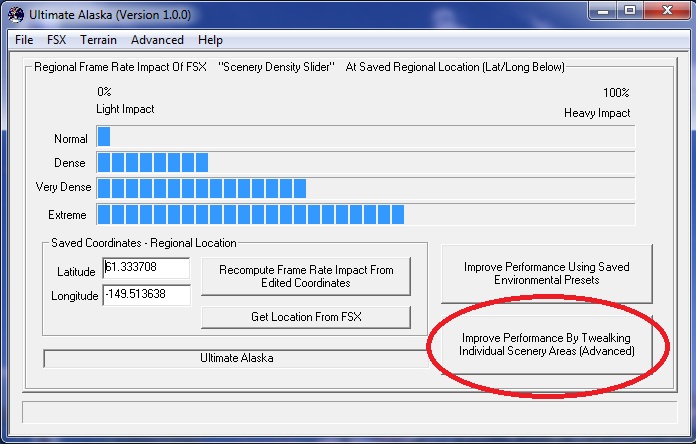Click the empty status bar at window bottom
Screen dimensions: 696x444
(x=349, y=412)
